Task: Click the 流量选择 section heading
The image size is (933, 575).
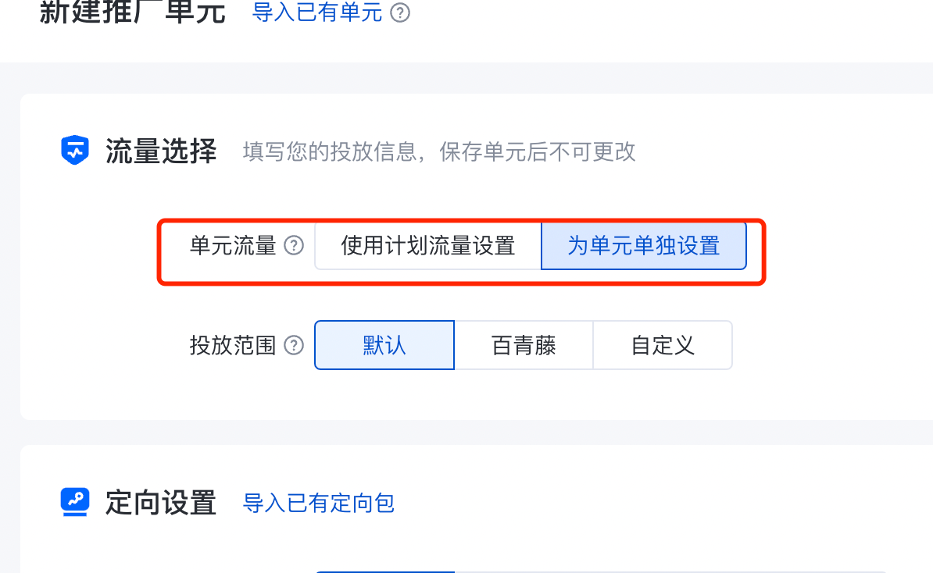Action: click(161, 151)
